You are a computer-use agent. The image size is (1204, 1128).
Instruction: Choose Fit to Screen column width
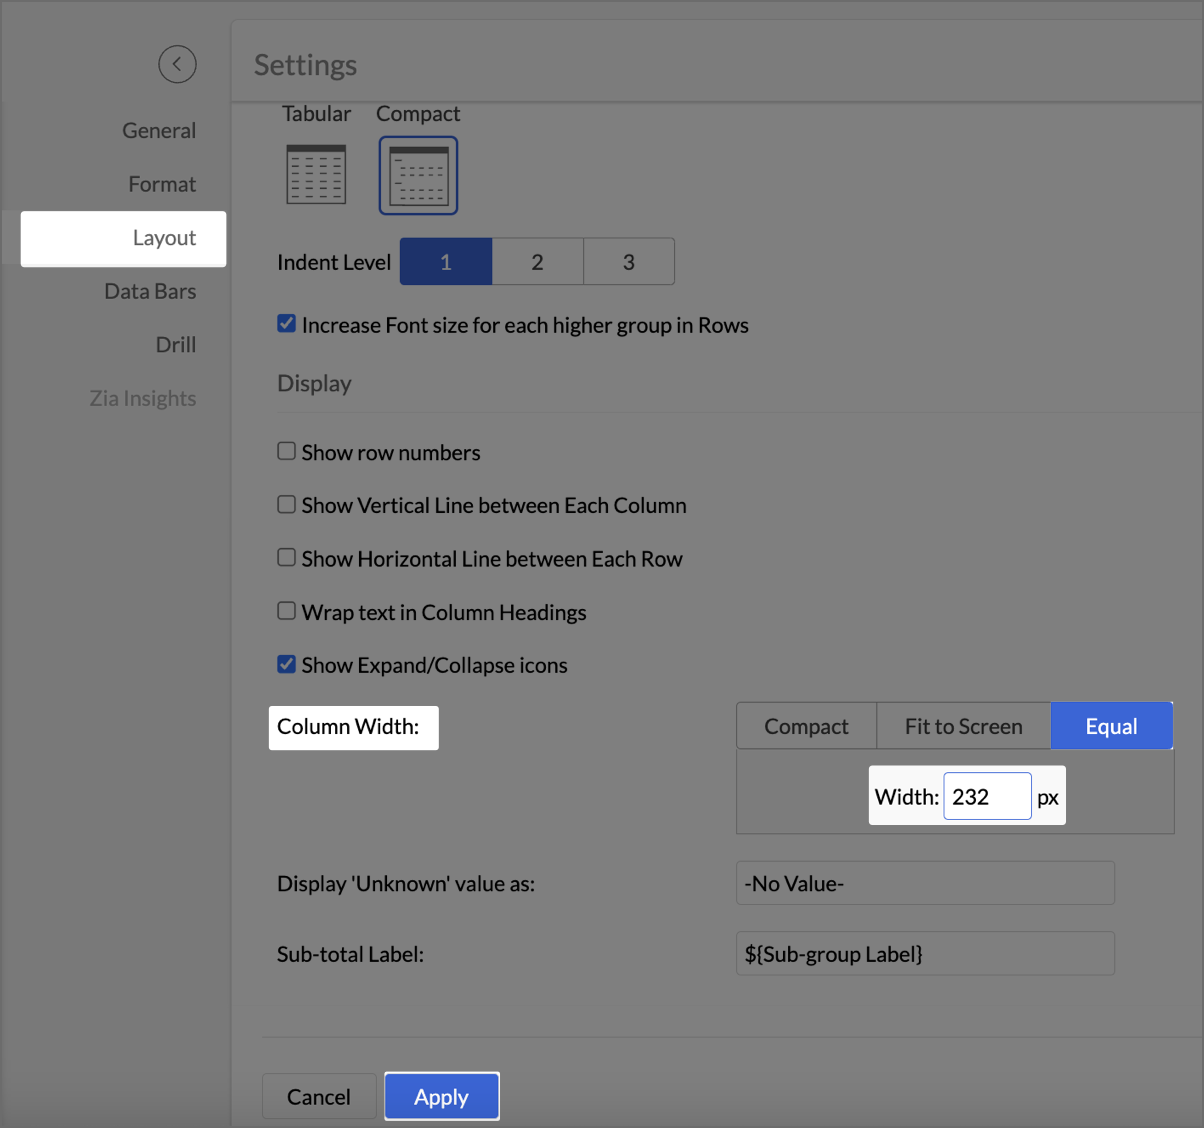(x=963, y=727)
